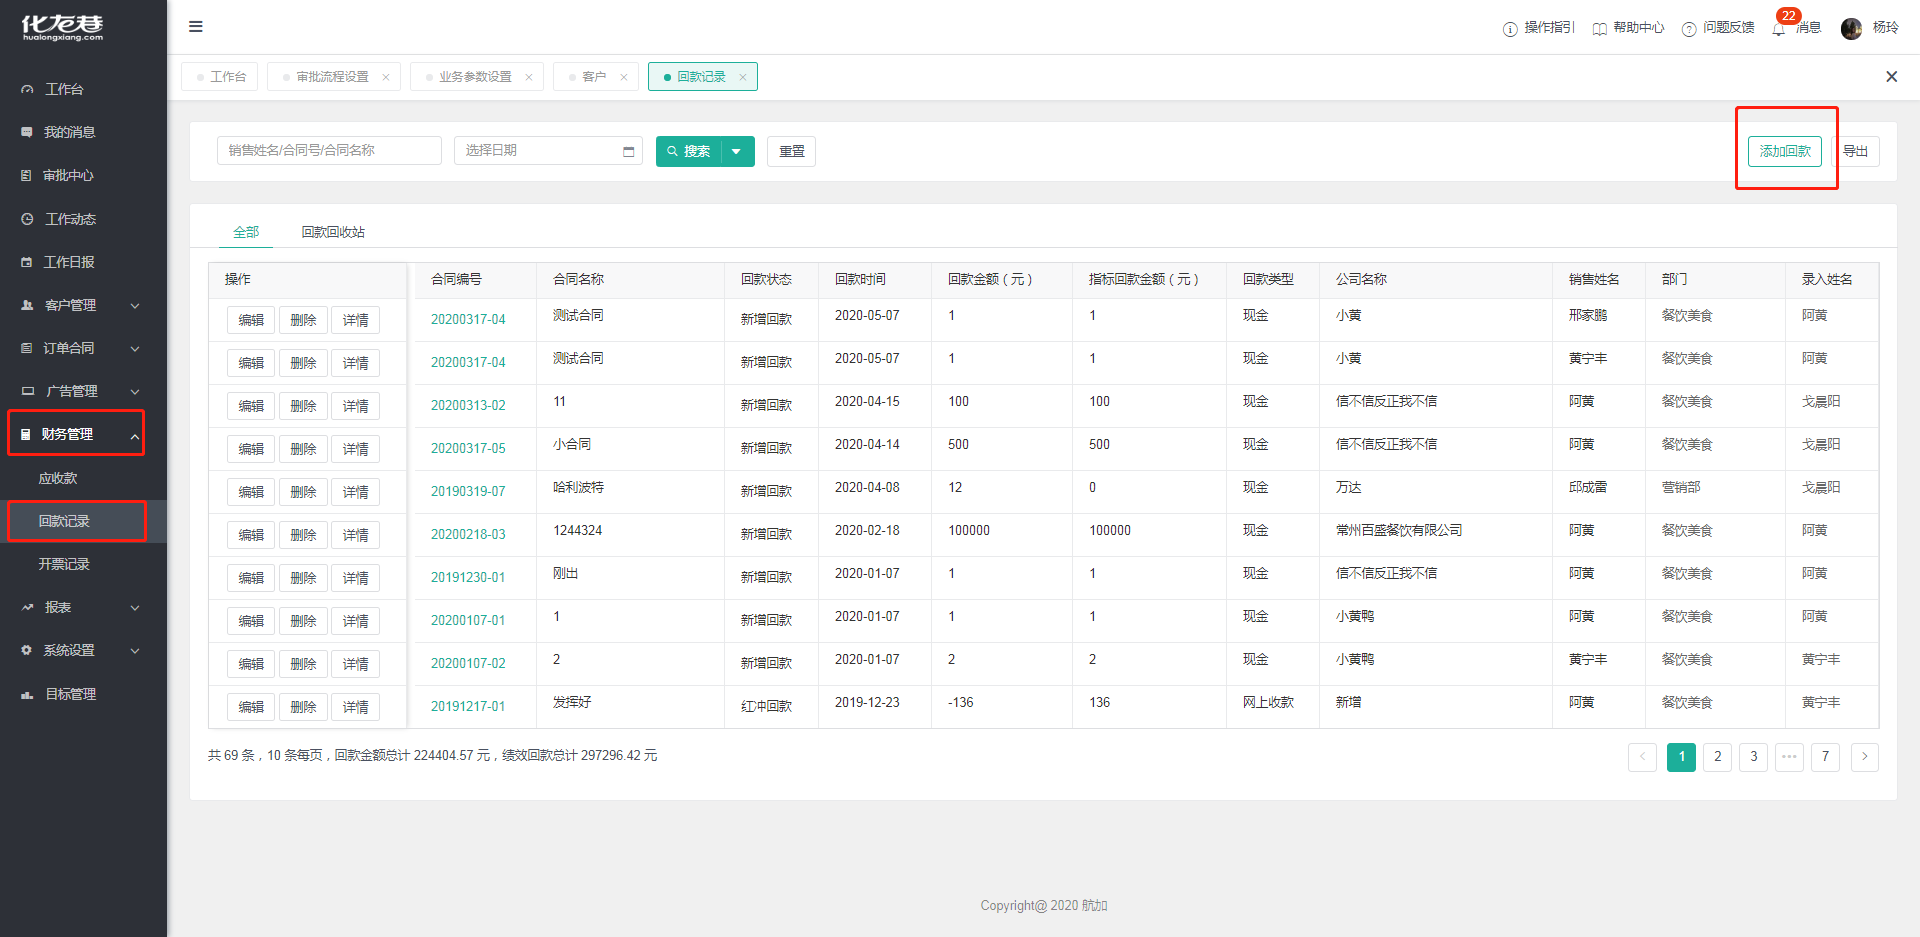Viewport: 1920px width, 937px height.
Task: Click the 重置 button
Action: tap(792, 152)
